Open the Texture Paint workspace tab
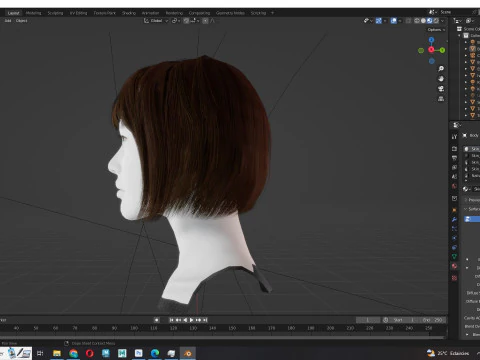The height and width of the screenshot is (360, 480). (104, 13)
